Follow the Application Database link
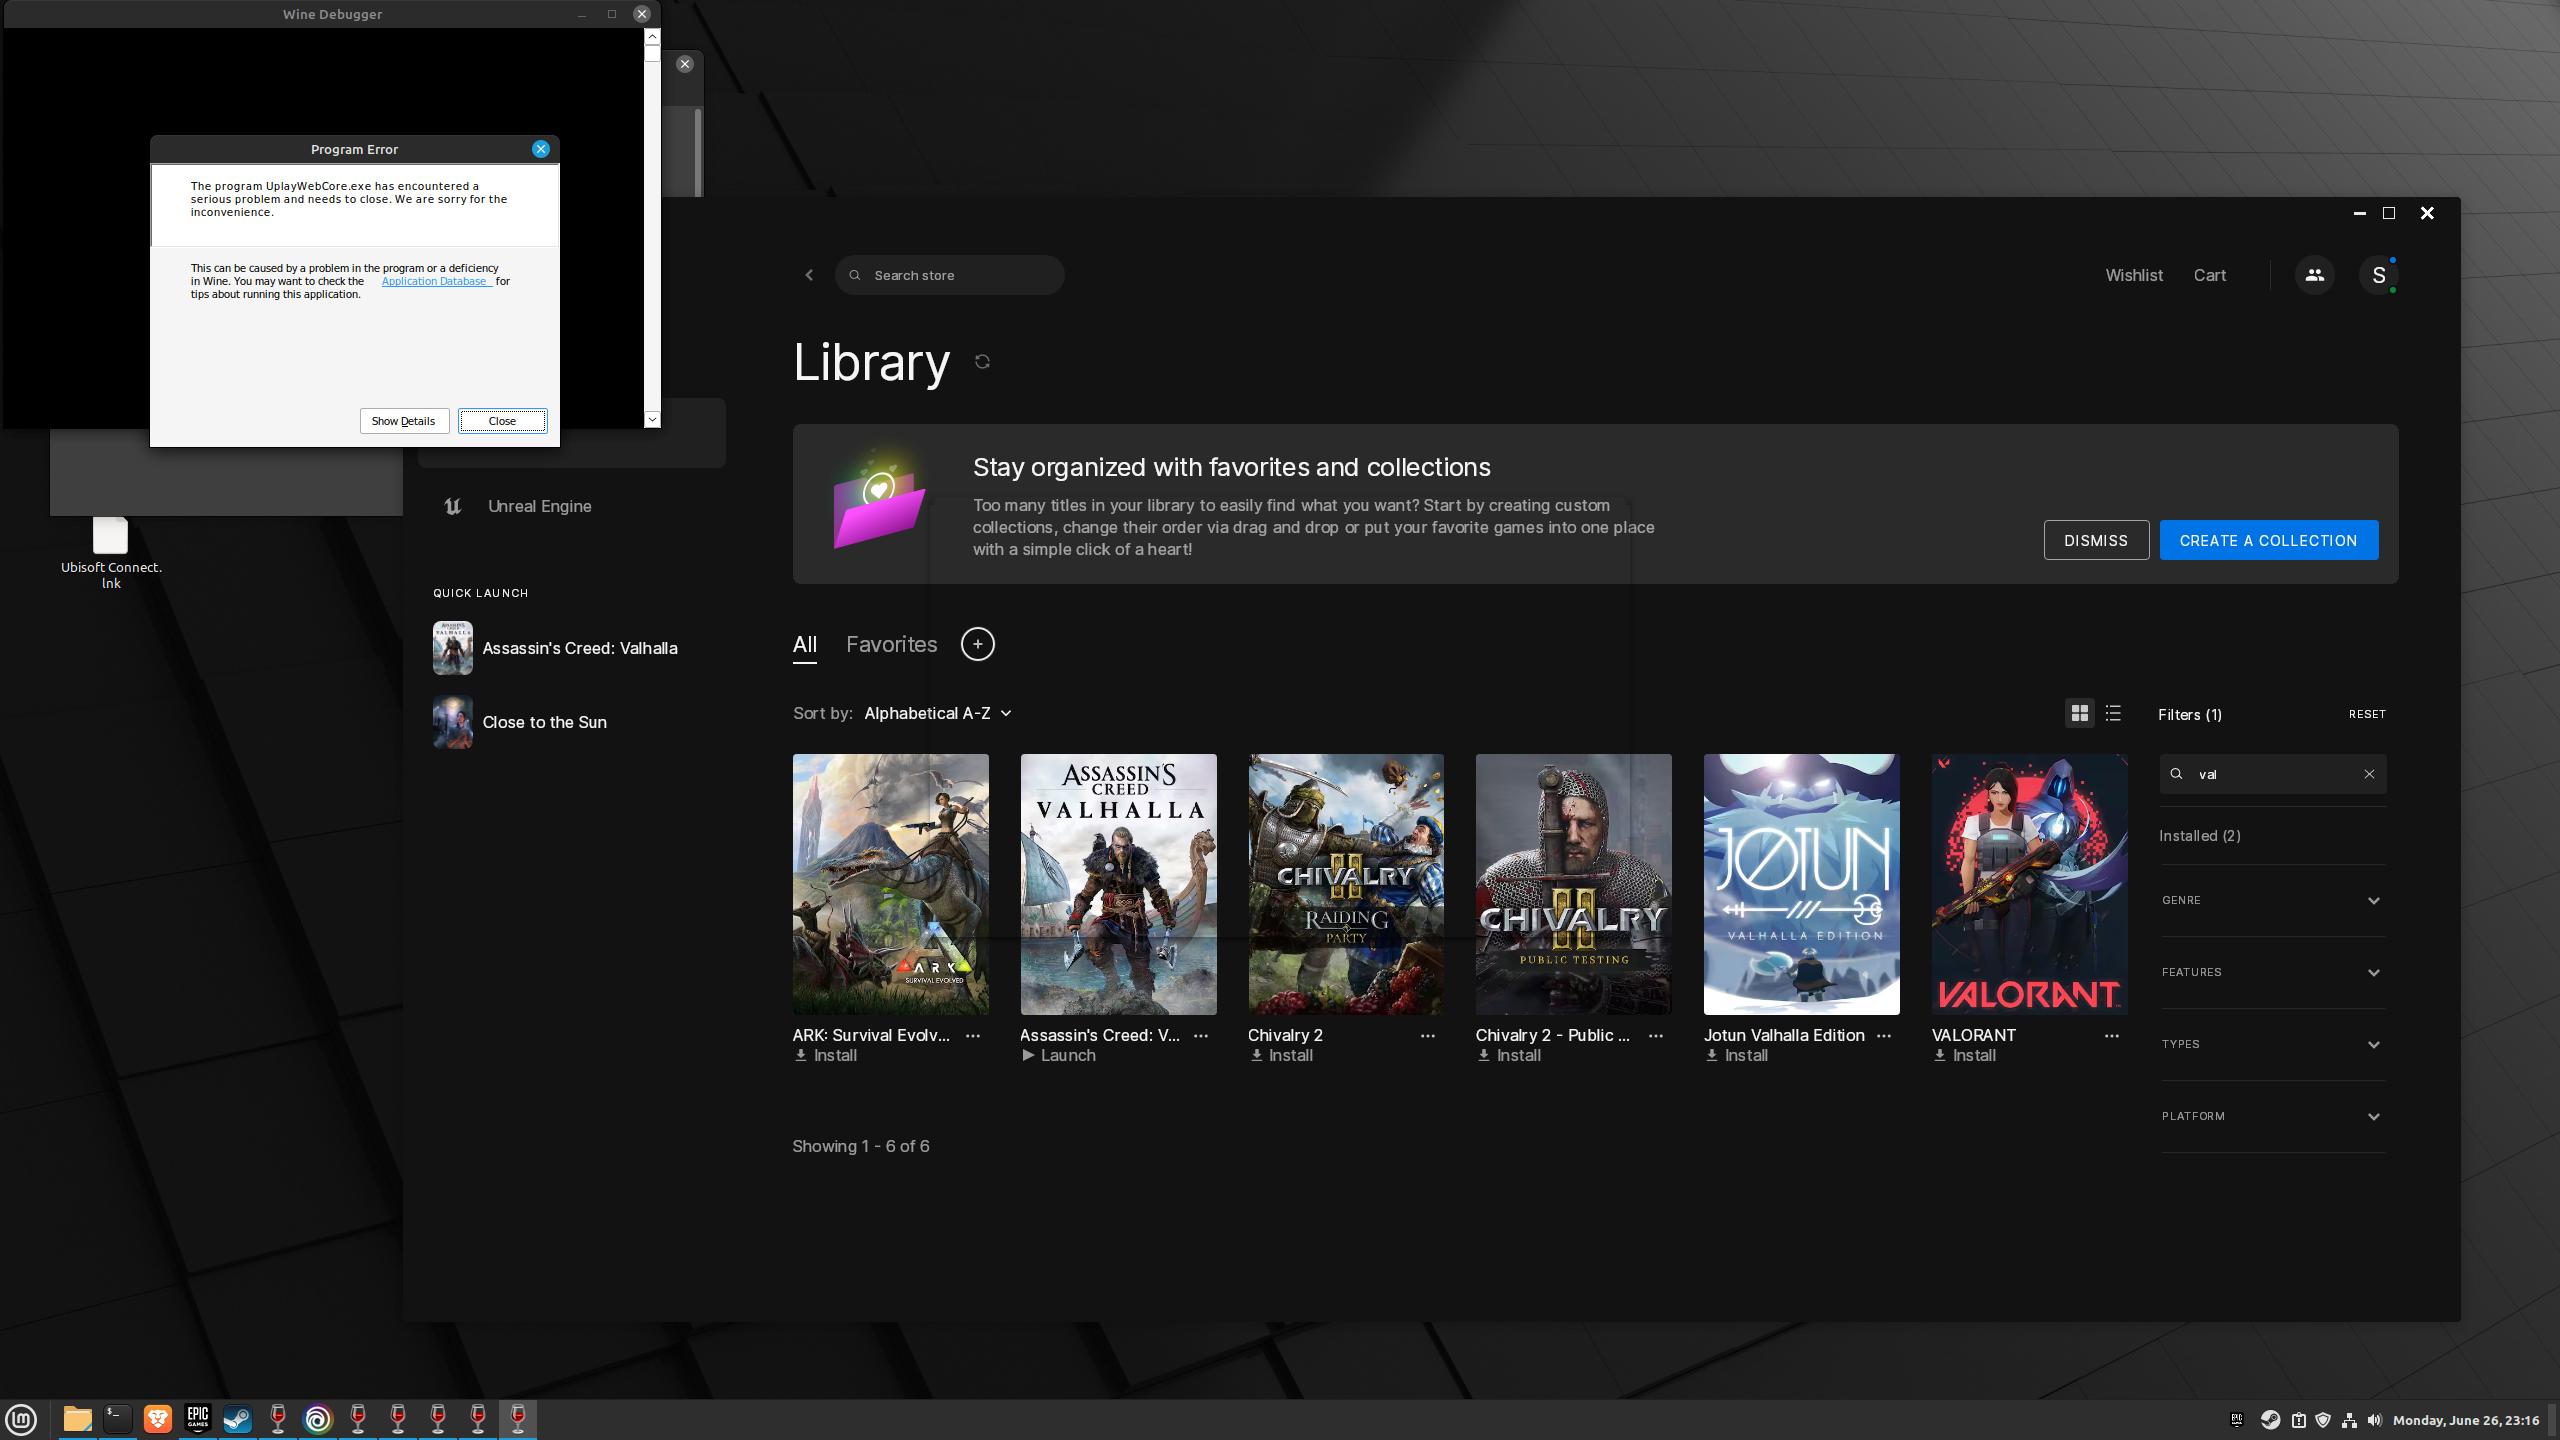 tap(435, 281)
